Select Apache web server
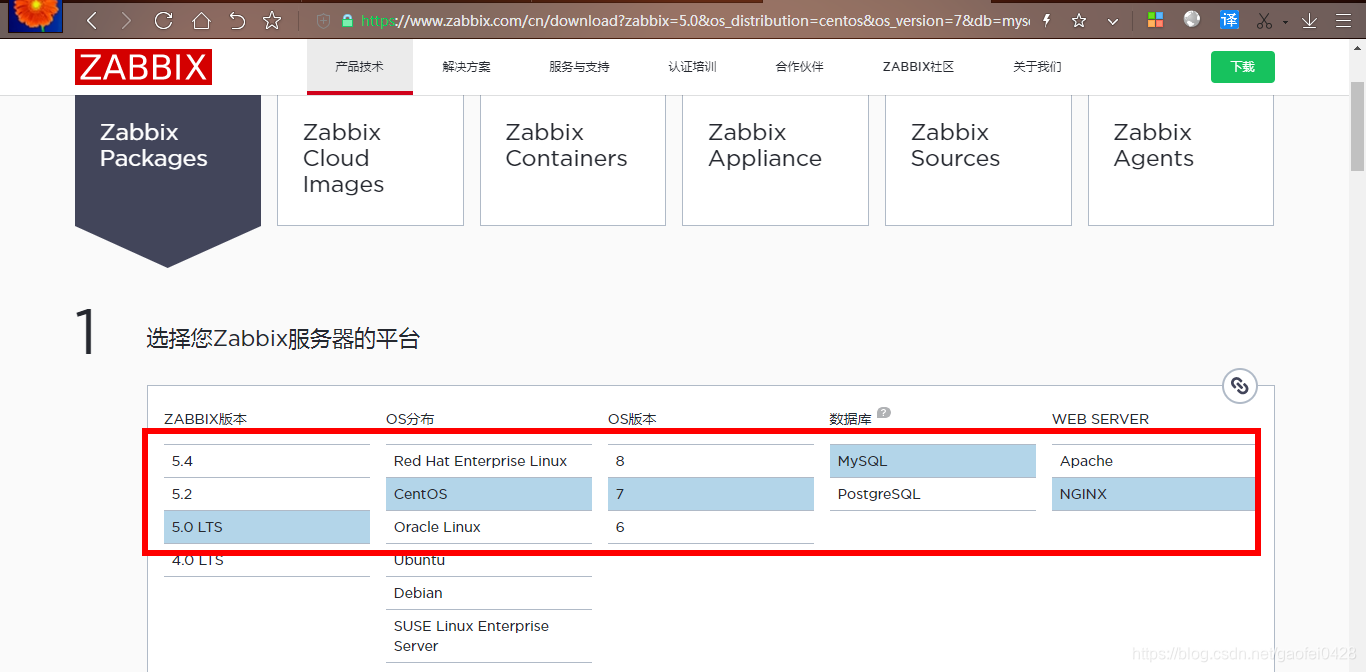Screen dimensions: 1366x672 click(1154, 461)
